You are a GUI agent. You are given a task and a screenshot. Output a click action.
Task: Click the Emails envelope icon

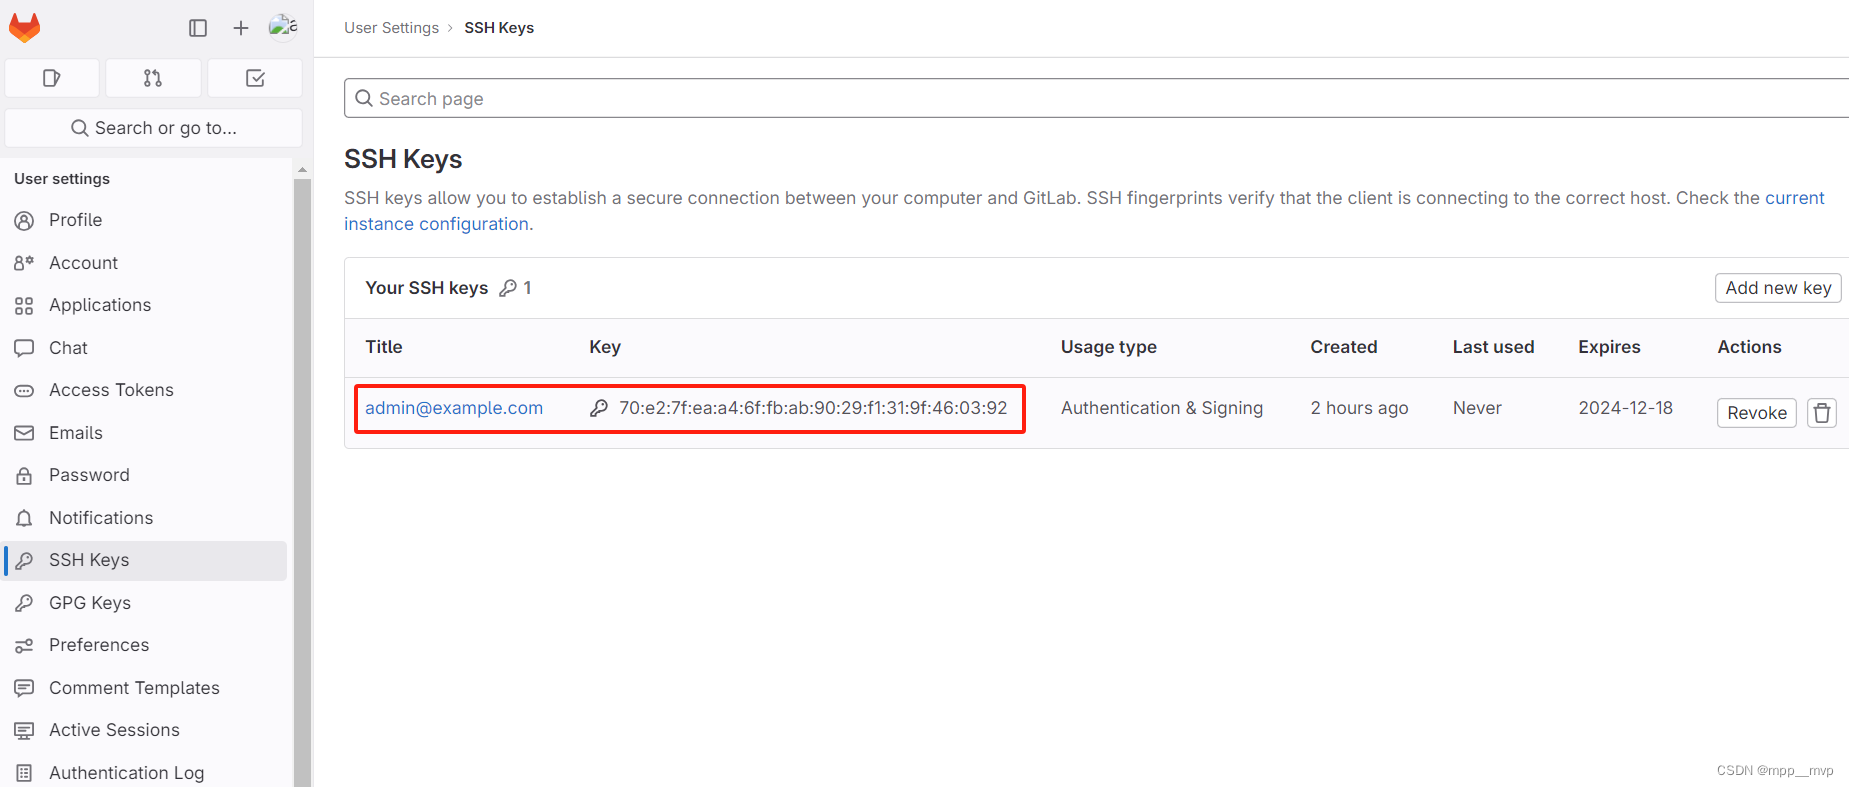[24, 433]
